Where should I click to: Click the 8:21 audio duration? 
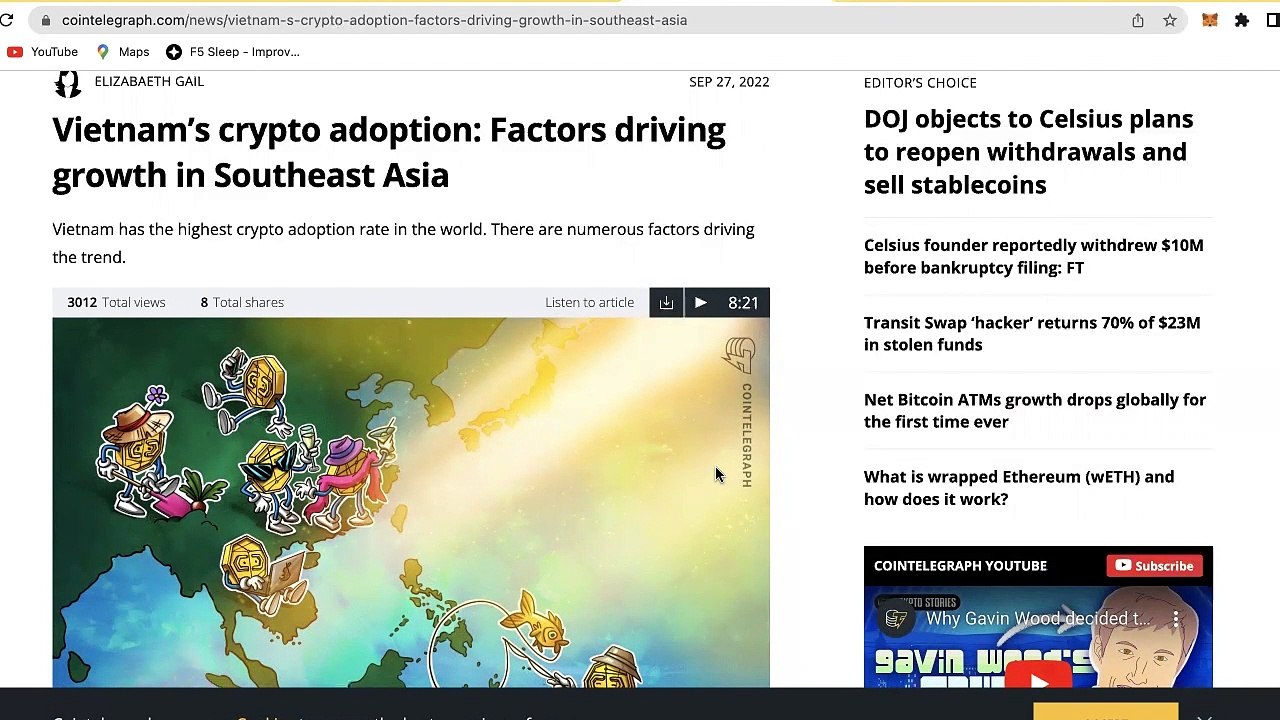[x=743, y=302]
